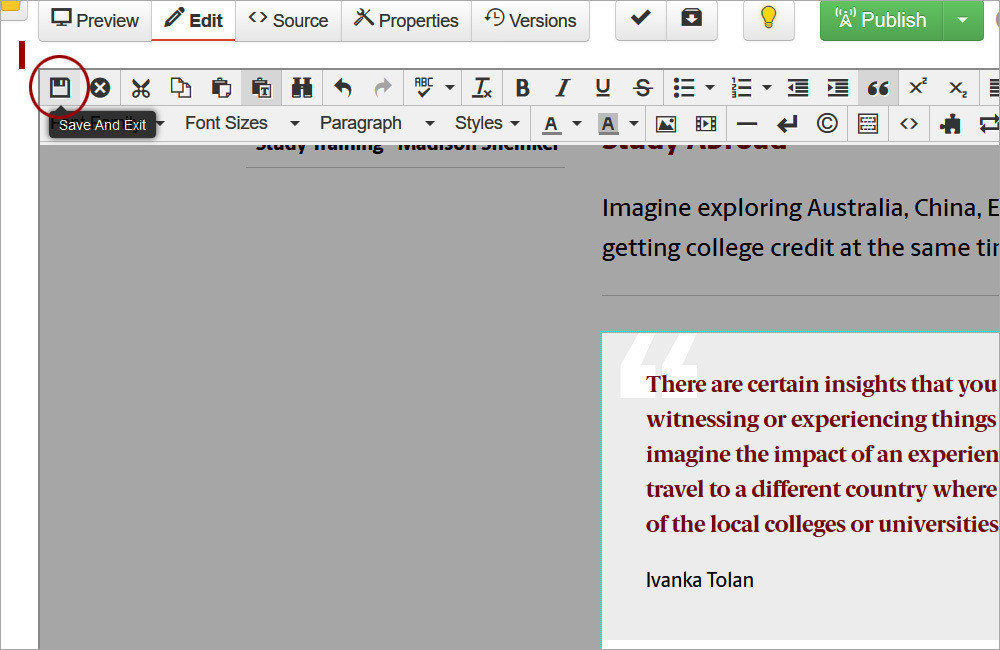
Task: Toggle italic formatting
Action: click(562, 88)
